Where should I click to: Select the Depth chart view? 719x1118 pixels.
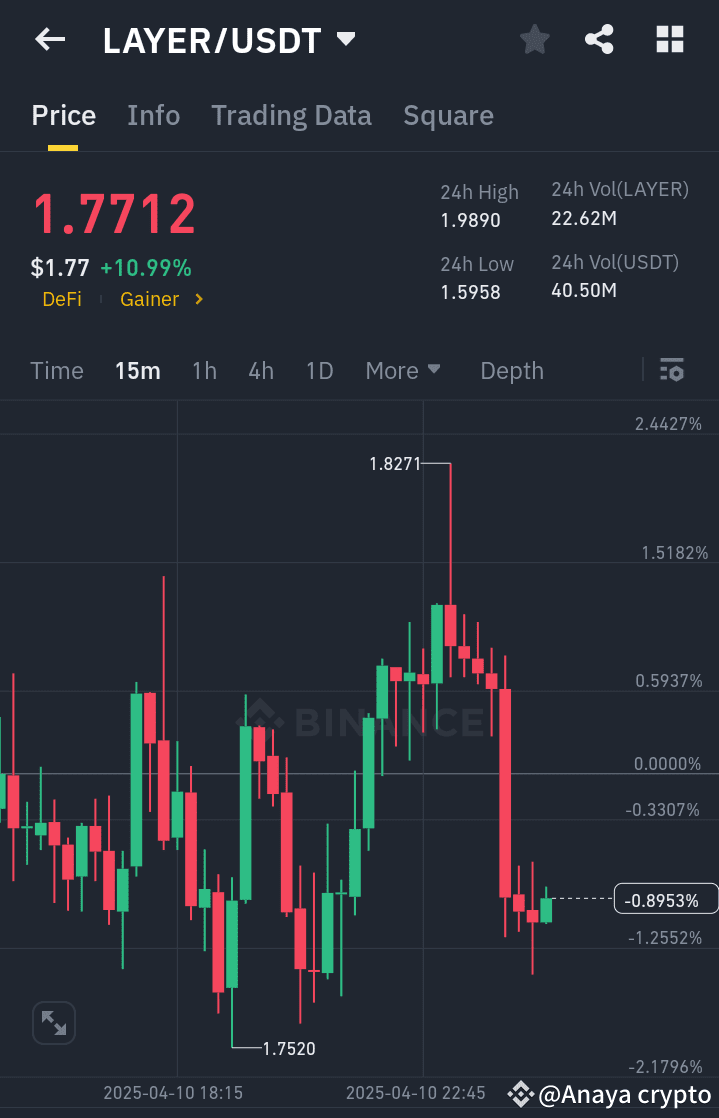coord(511,370)
